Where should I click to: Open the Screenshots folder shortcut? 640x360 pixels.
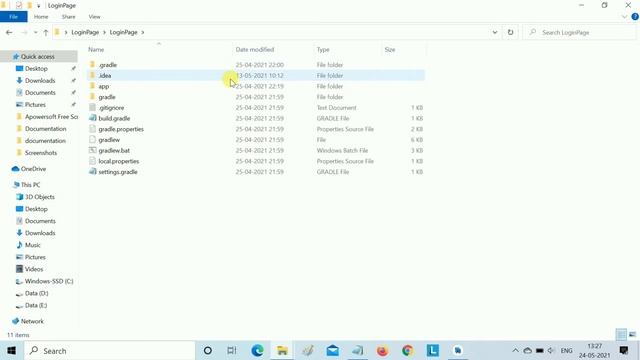click(x=41, y=153)
